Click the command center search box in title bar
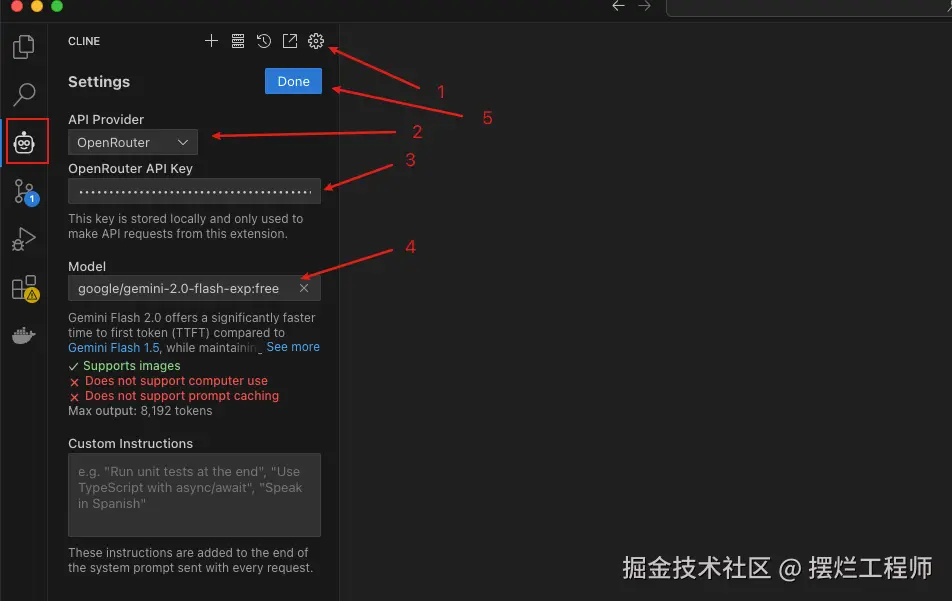The height and width of the screenshot is (601, 952). pyautogui.click(x=809, y=7)
